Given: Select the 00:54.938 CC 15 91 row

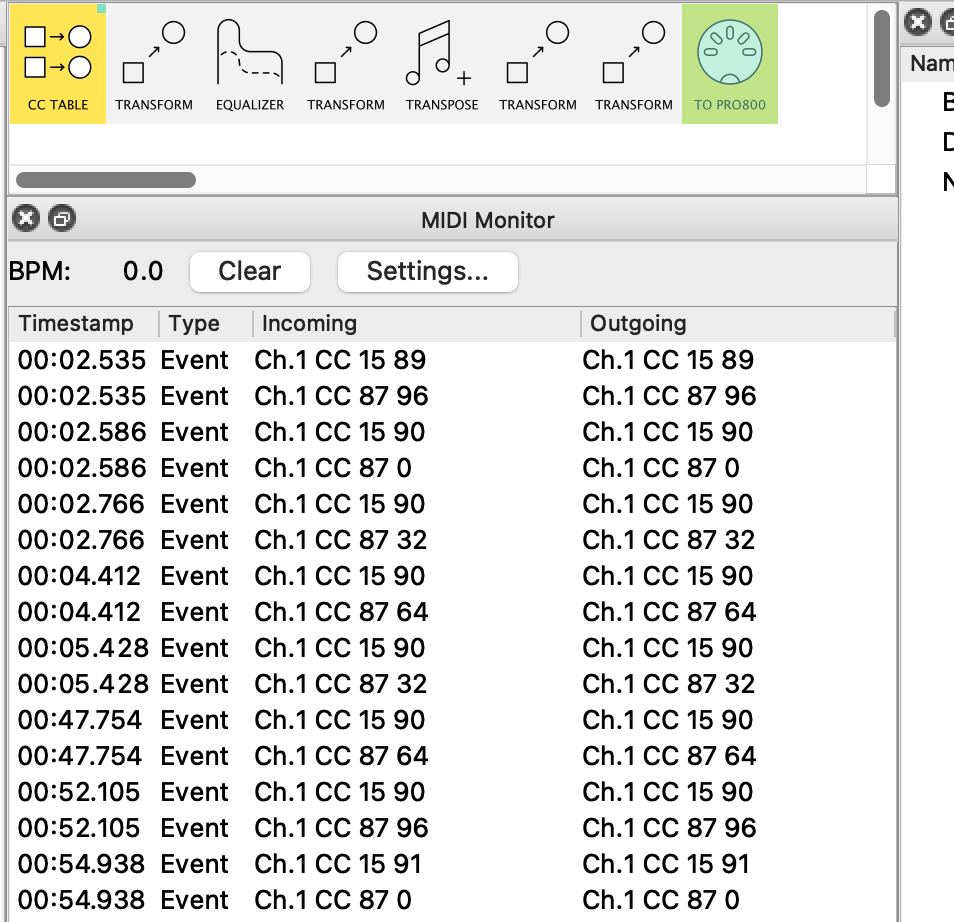Looking at the screenshot, I should [x=340, y=864].
